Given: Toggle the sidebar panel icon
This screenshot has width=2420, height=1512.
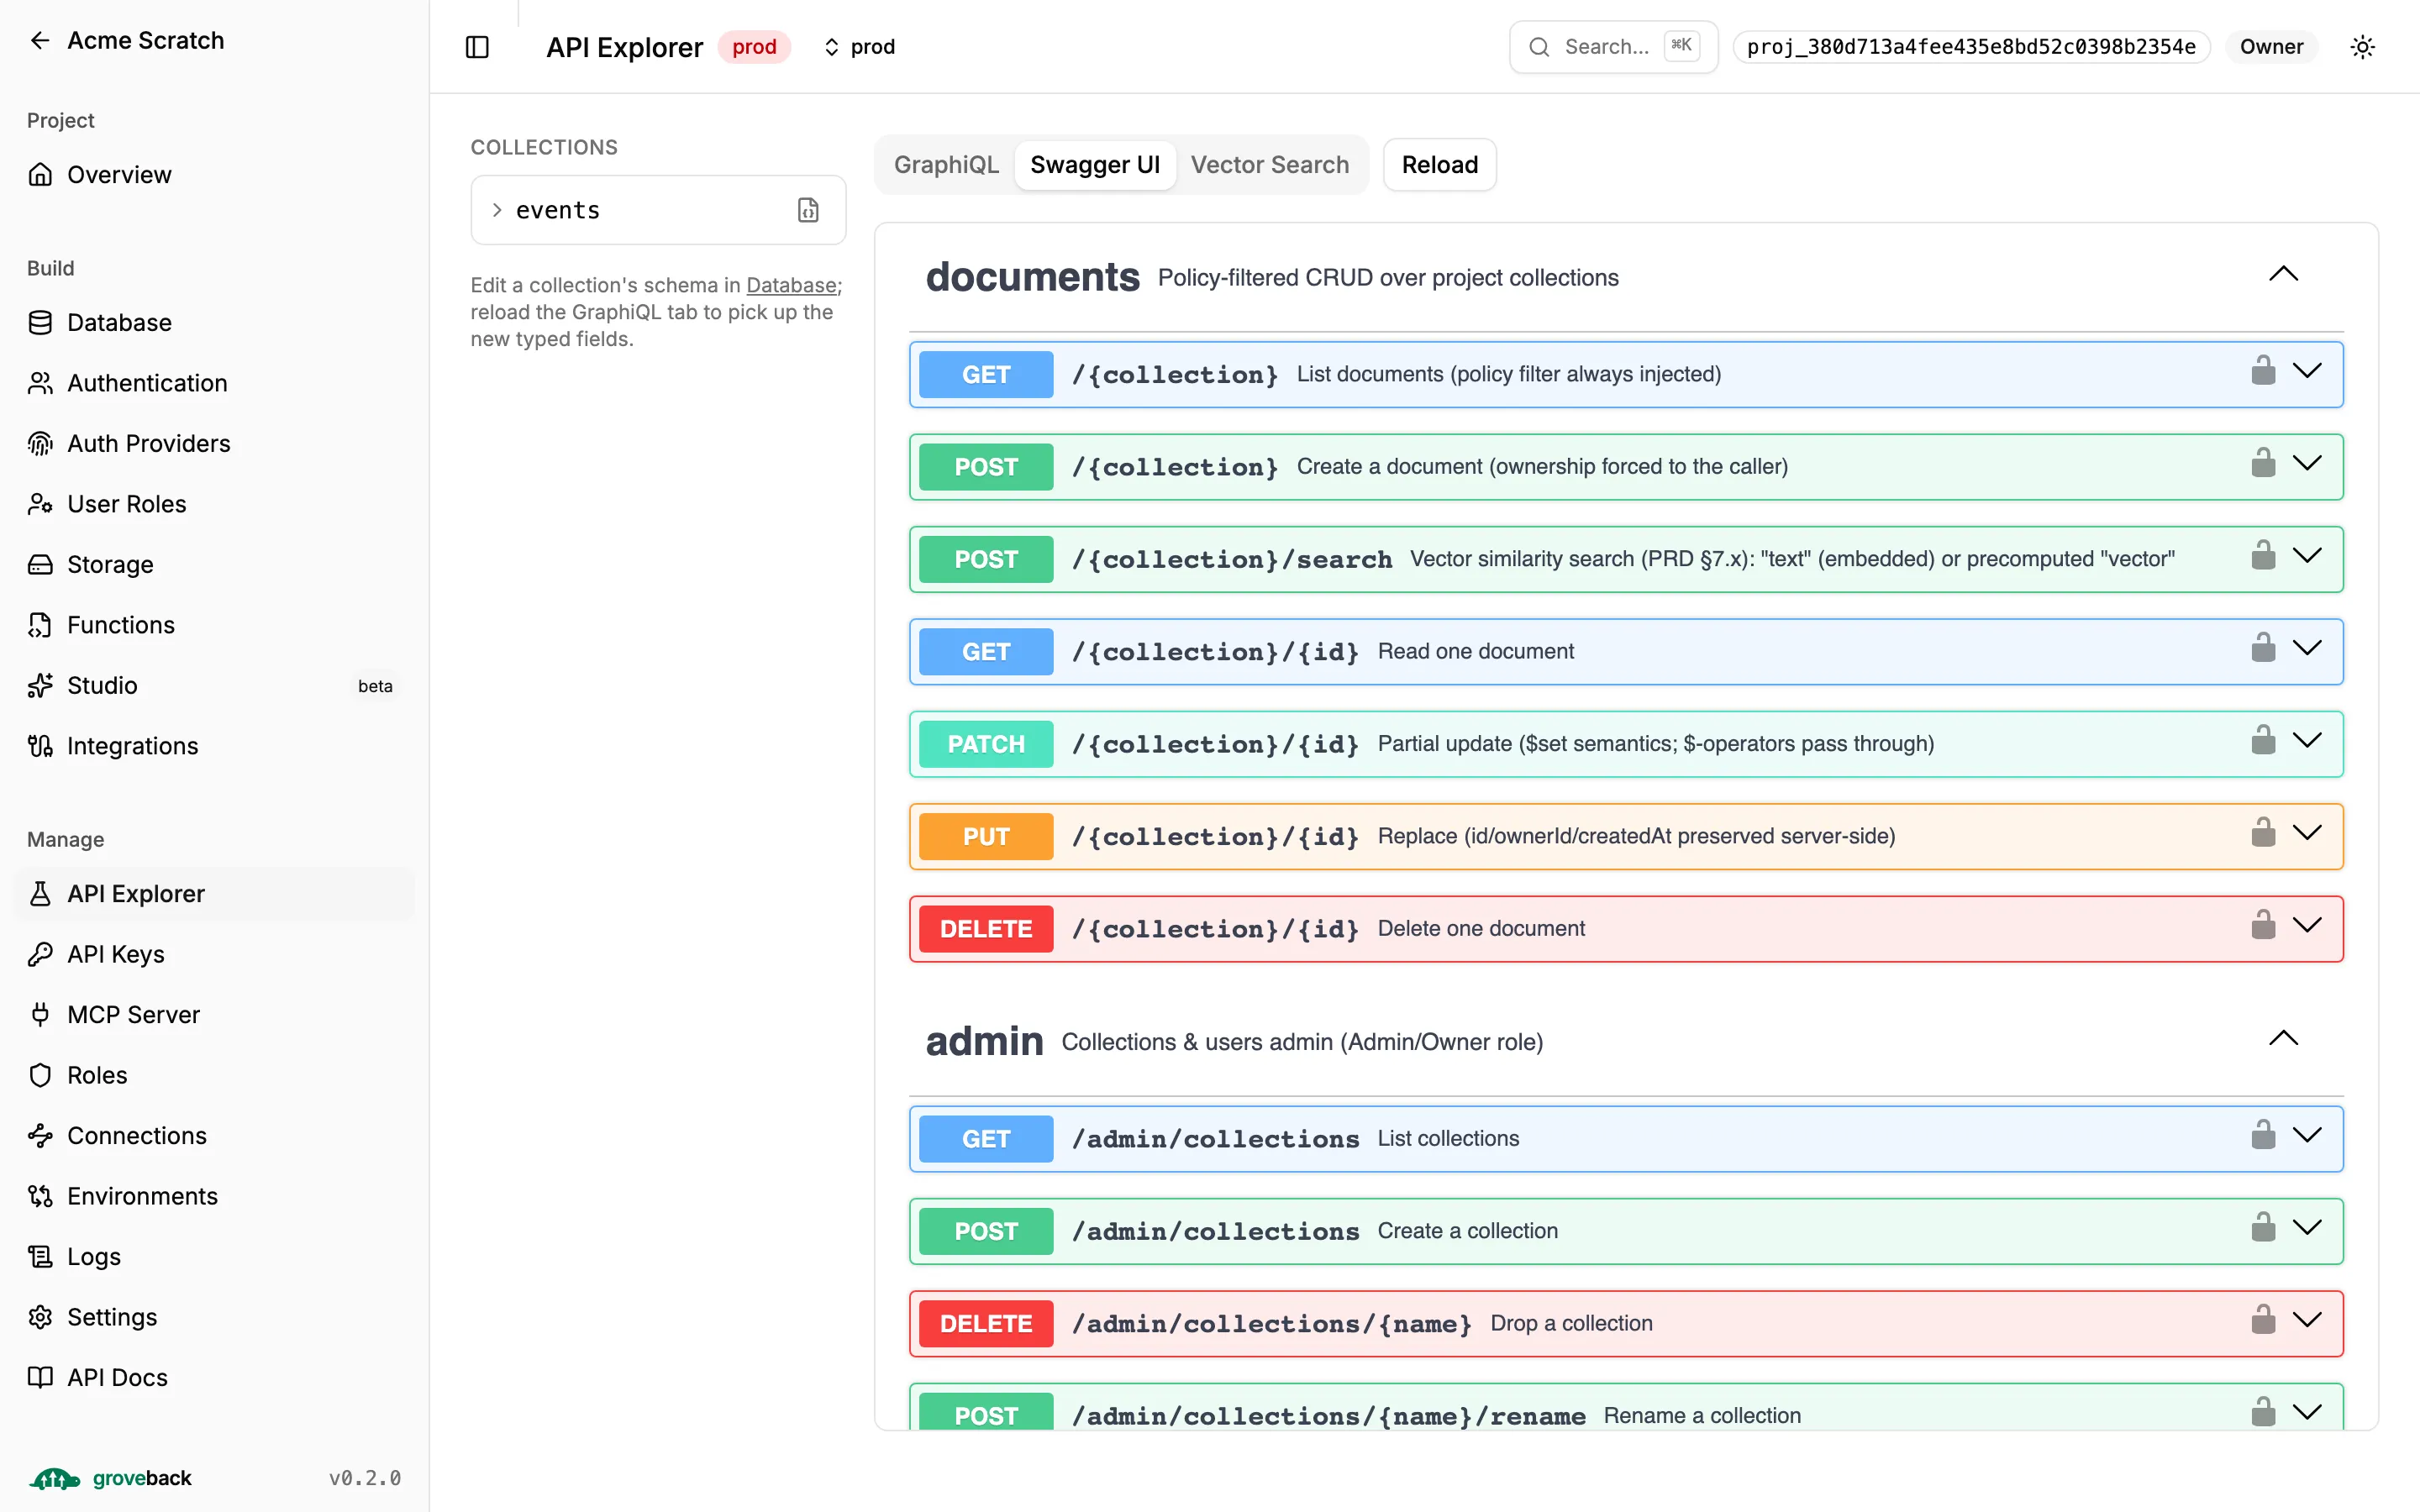Looking at the screenshot, I should click(477, 47).
